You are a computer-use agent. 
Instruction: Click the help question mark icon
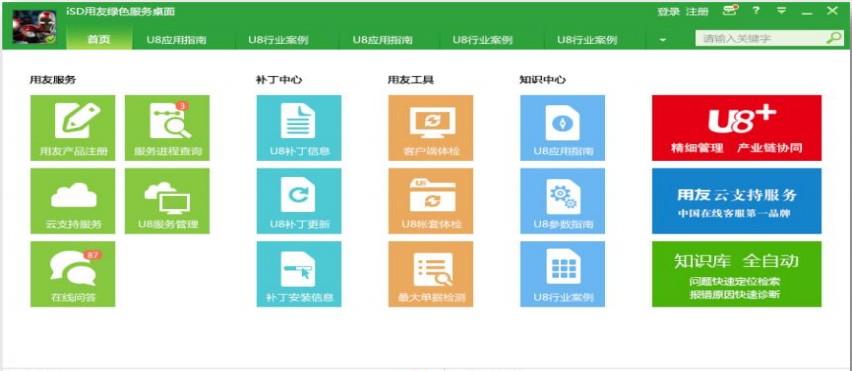(756, 10)
